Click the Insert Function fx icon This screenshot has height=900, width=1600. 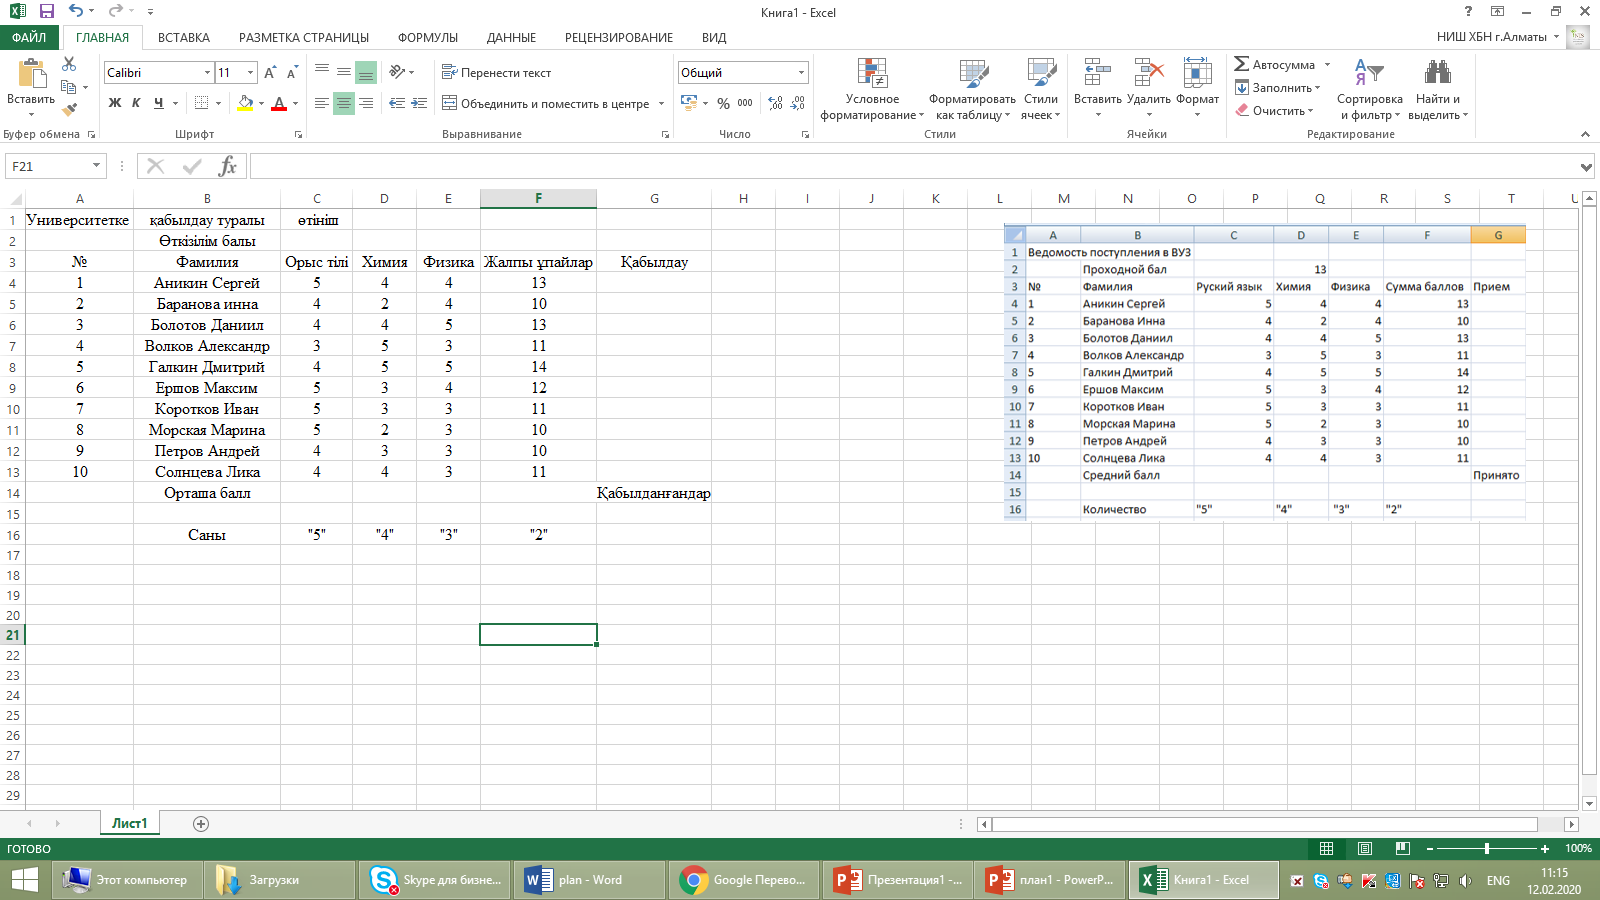227,166
